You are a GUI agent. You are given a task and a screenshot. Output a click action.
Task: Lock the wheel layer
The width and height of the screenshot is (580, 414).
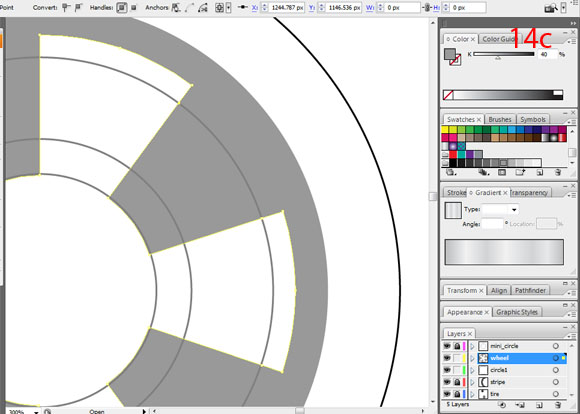click(457, 358)
